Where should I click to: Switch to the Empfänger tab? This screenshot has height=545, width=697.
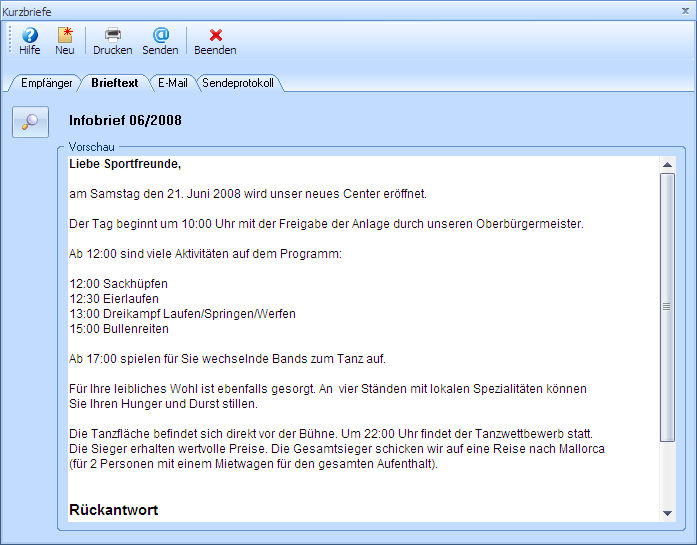[46, 83]
